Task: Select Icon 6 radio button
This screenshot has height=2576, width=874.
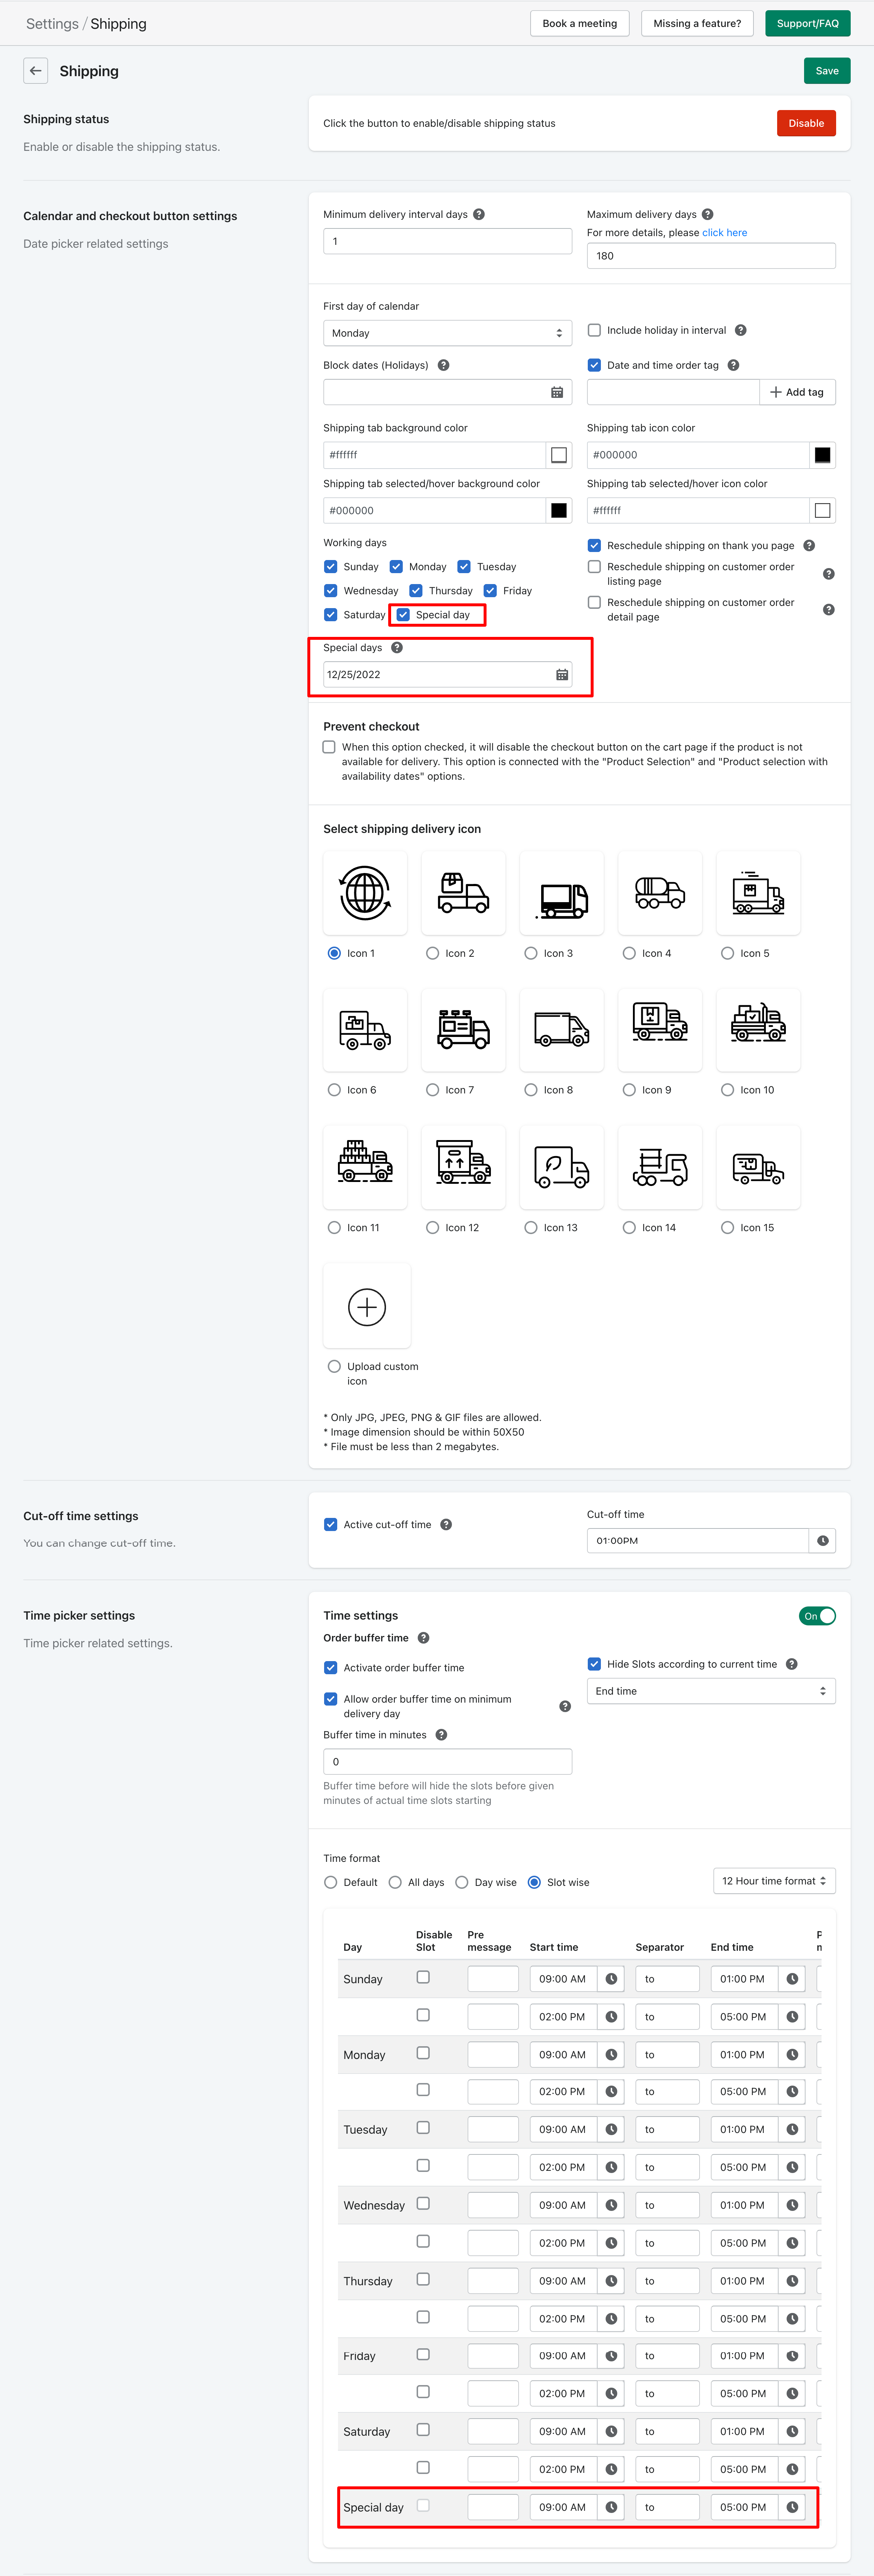Action: point(334,1090)
